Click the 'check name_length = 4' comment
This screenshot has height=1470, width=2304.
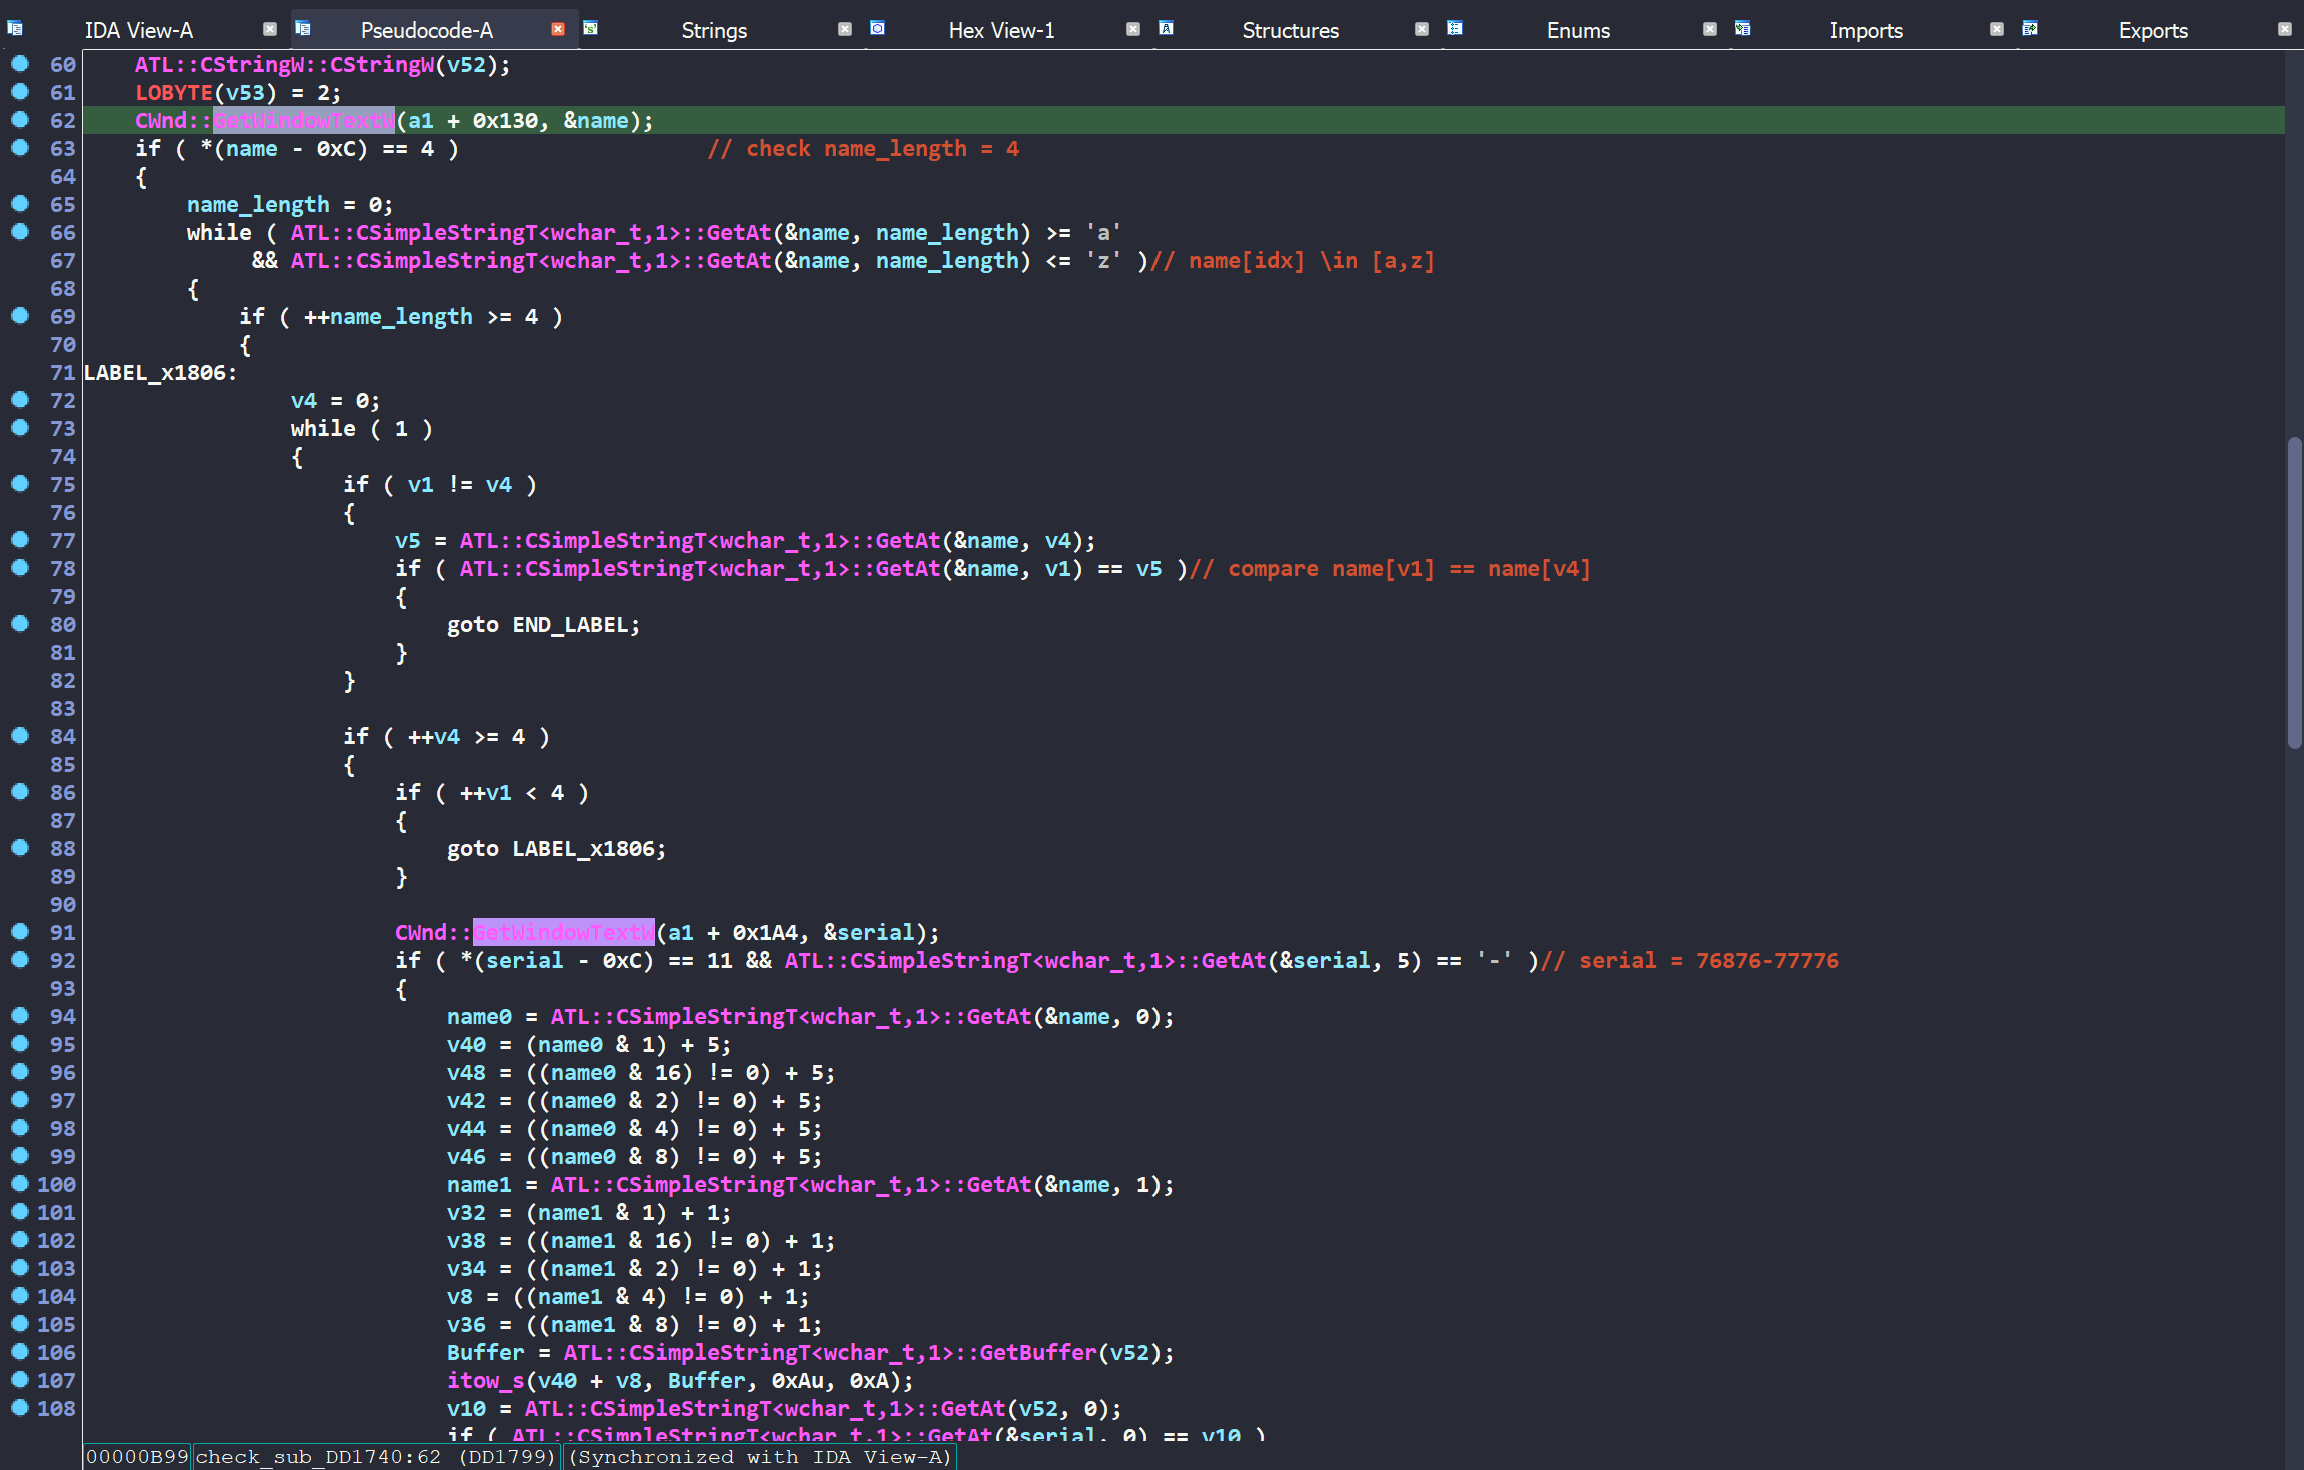864,148
